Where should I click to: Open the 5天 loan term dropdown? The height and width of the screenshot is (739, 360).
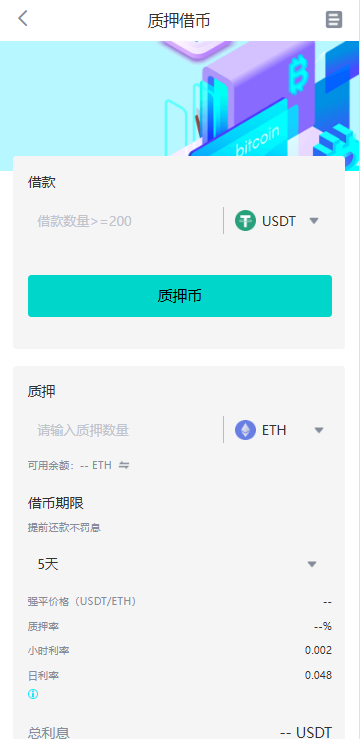tap(179, 564)
